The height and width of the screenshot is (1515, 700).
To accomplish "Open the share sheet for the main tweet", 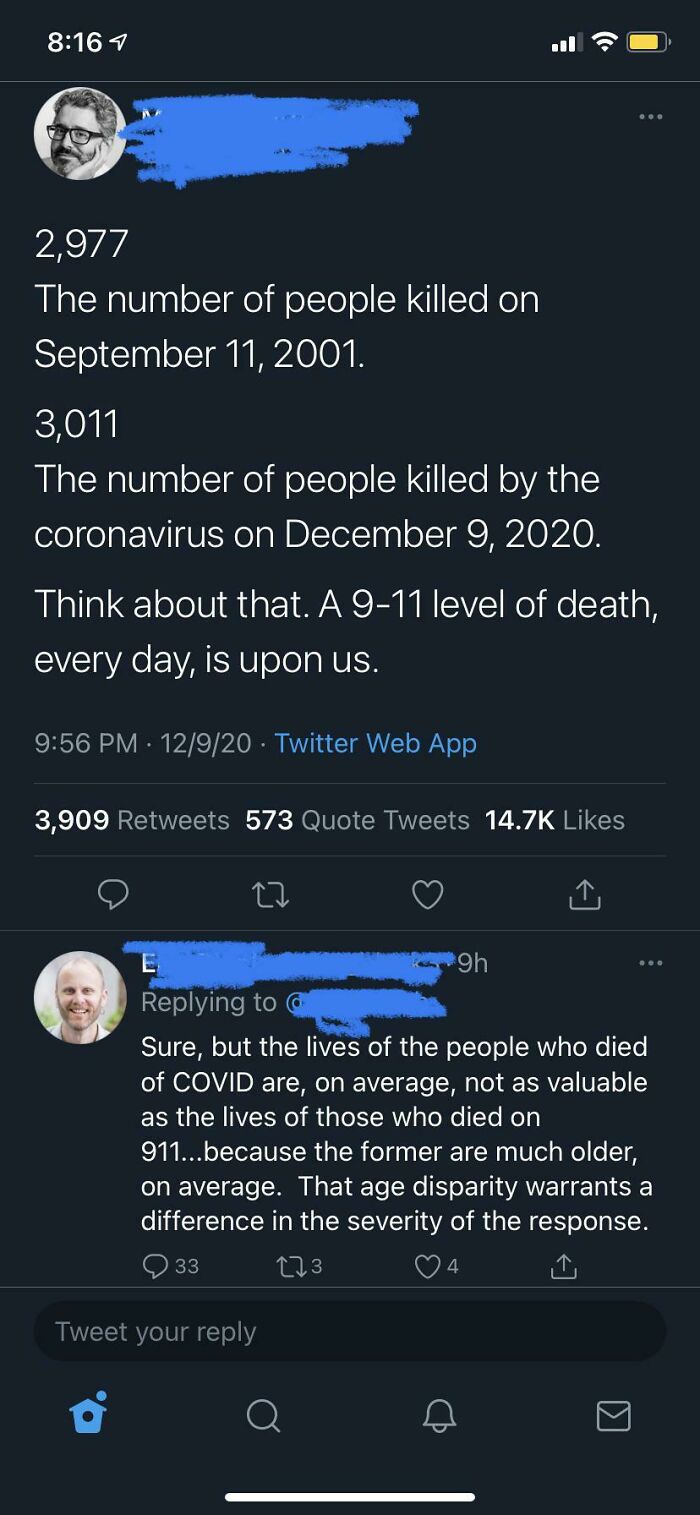I will (x=585, y=894).
